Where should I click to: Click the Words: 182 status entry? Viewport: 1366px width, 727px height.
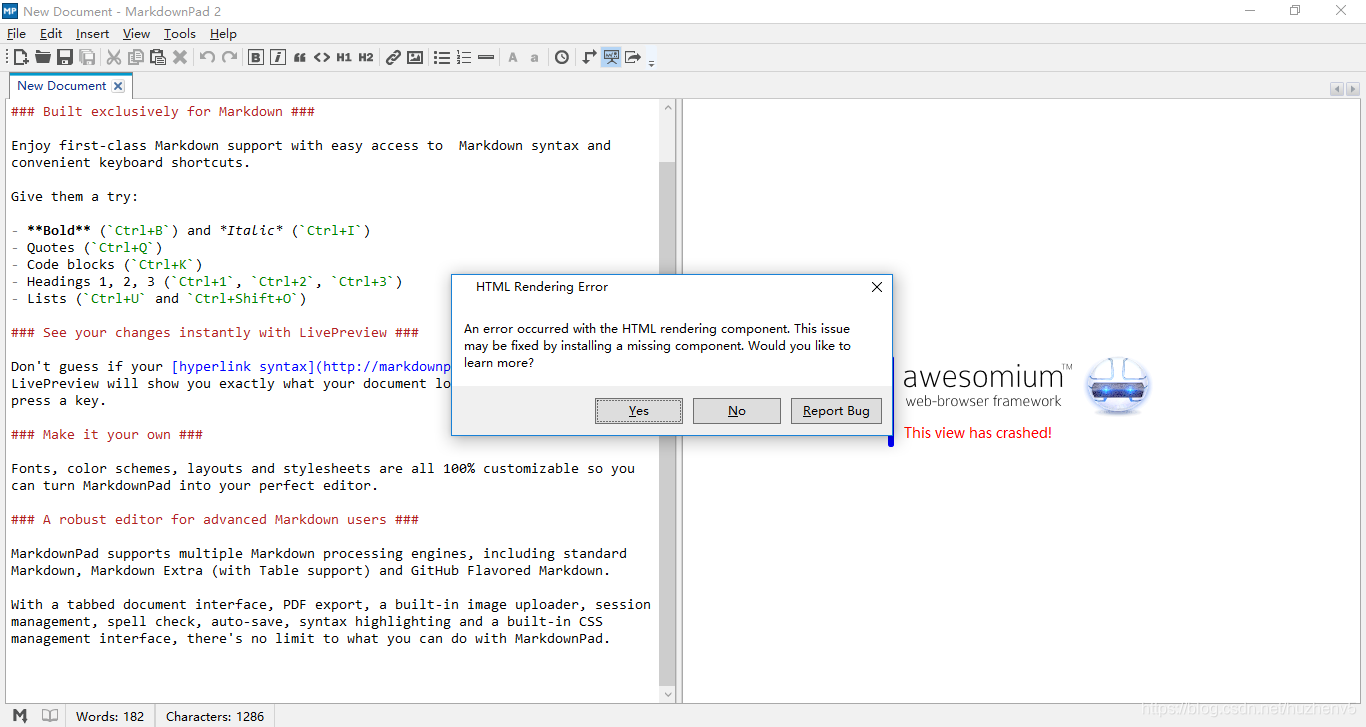pos(110,716)
